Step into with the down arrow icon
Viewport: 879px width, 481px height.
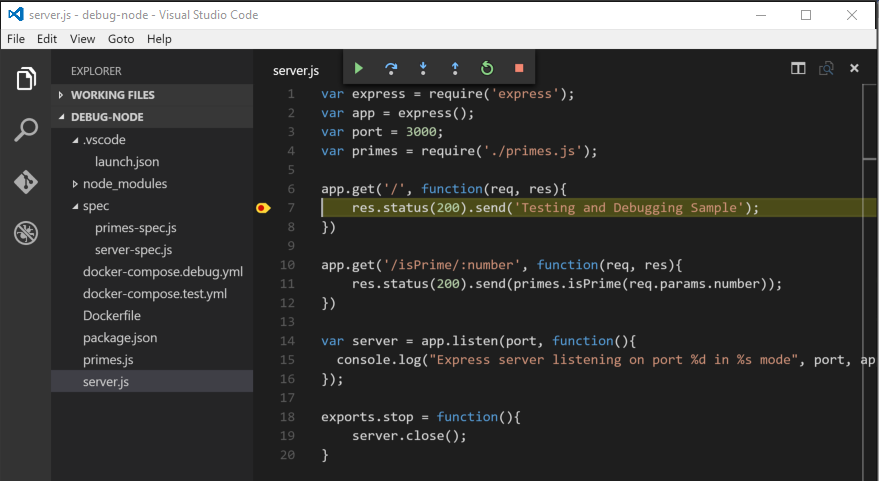[x=423, y=68]
